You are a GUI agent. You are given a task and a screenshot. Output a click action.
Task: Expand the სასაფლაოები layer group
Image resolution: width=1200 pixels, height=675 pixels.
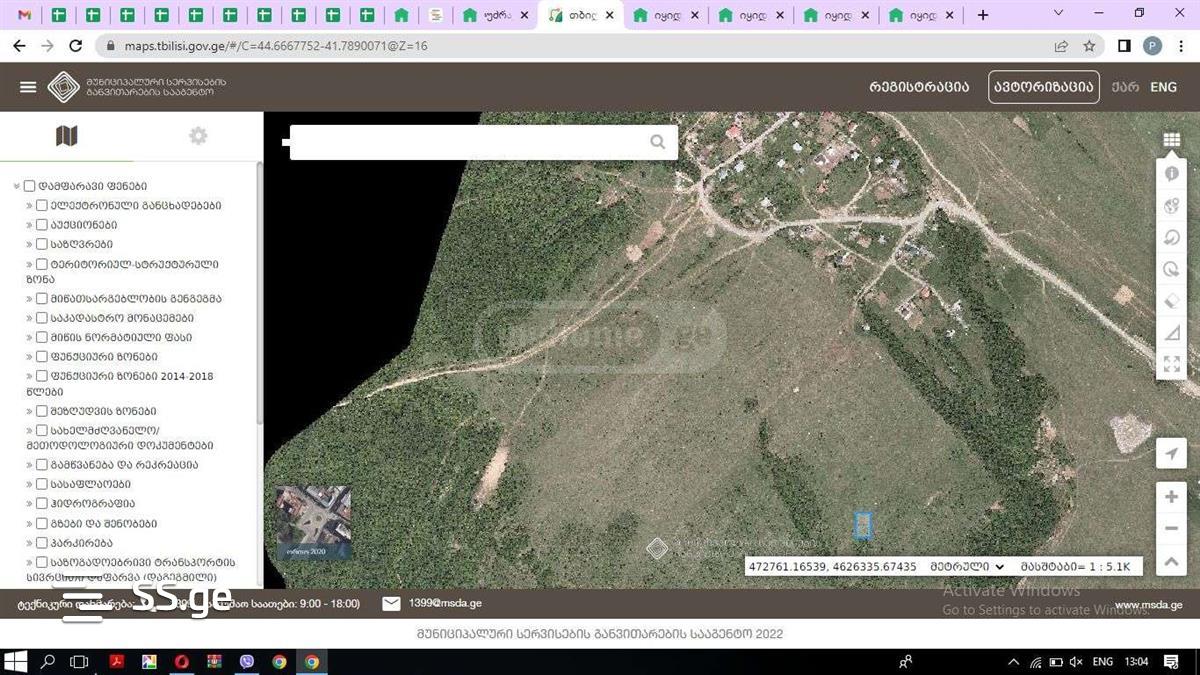[x=30, y=484]
